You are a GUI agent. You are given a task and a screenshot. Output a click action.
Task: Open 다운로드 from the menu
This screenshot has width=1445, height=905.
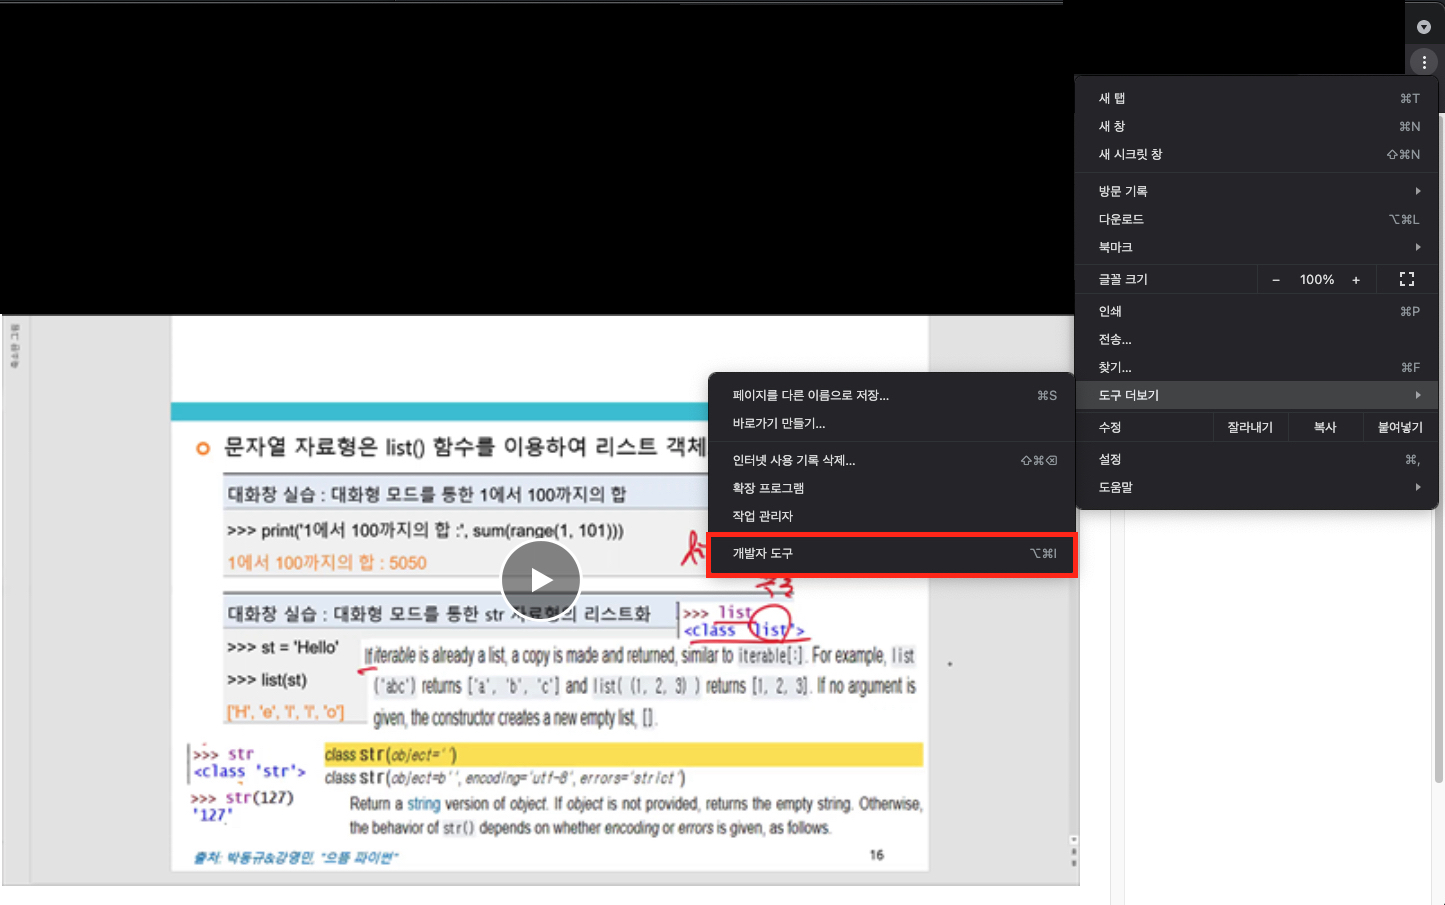tap(1257, 219)
